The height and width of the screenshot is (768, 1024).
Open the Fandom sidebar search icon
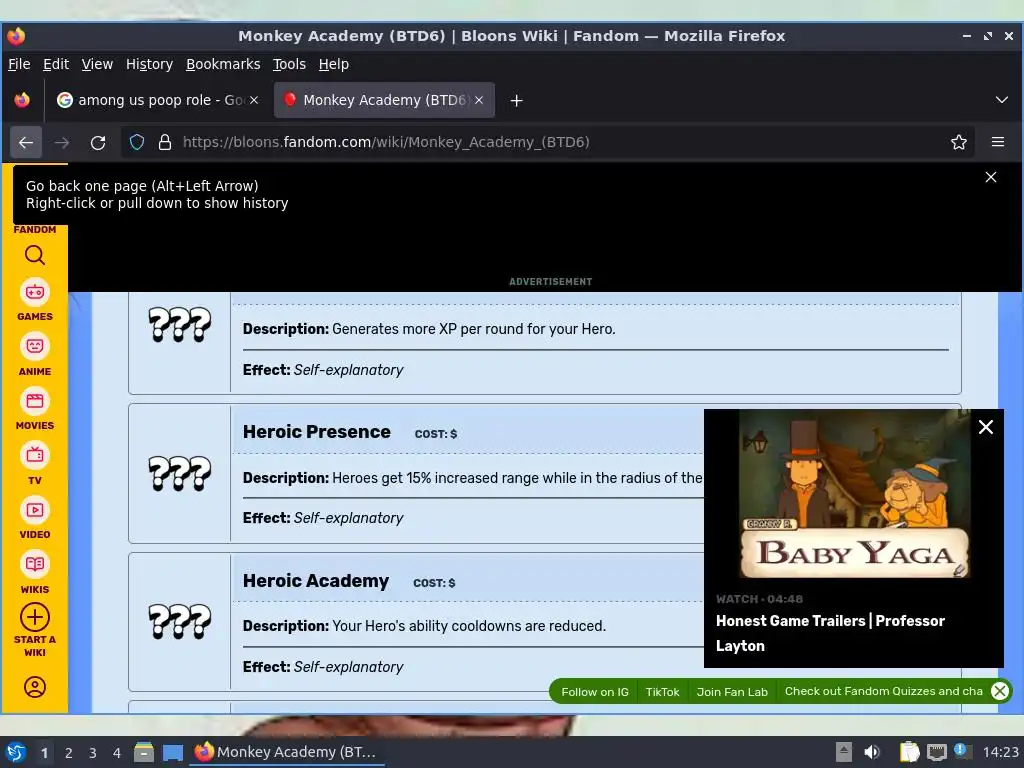tap(35, 255)
